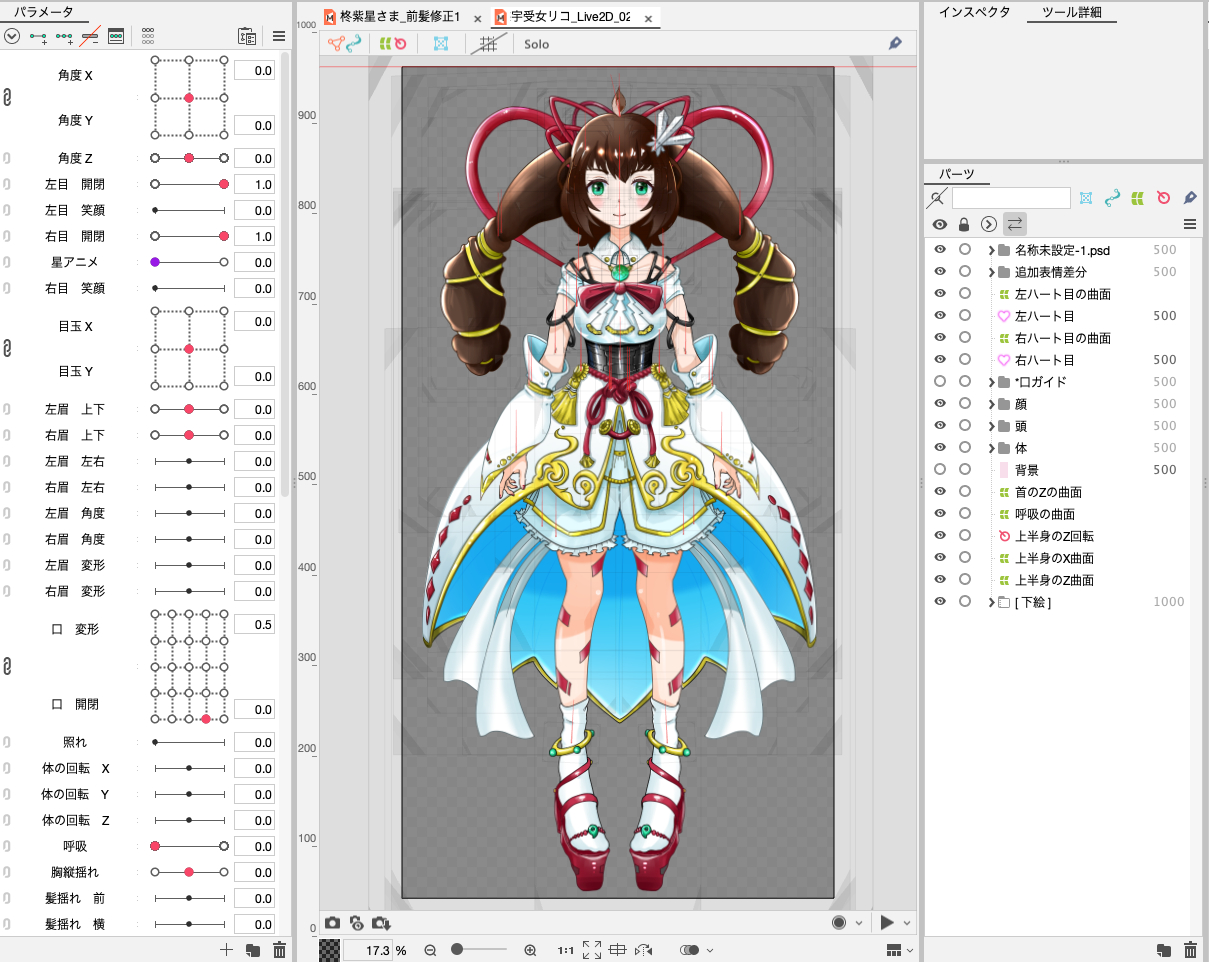Toggle visibility of 背景 layer
Image resolution: width=1209 pixels, height=962 pixels.
pyautogui.click(x=940, y=470)
